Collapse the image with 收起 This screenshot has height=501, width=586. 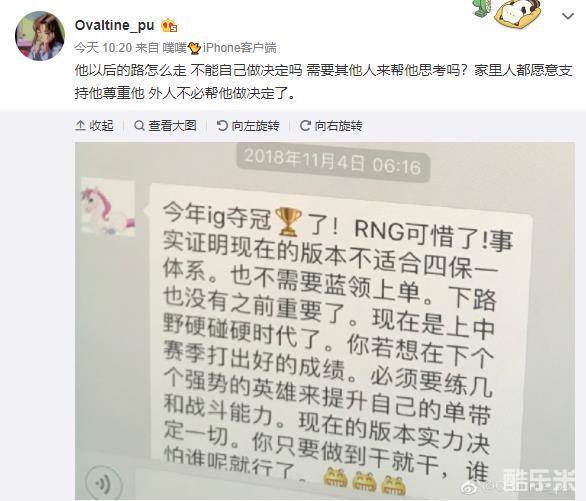pos(95,126)
